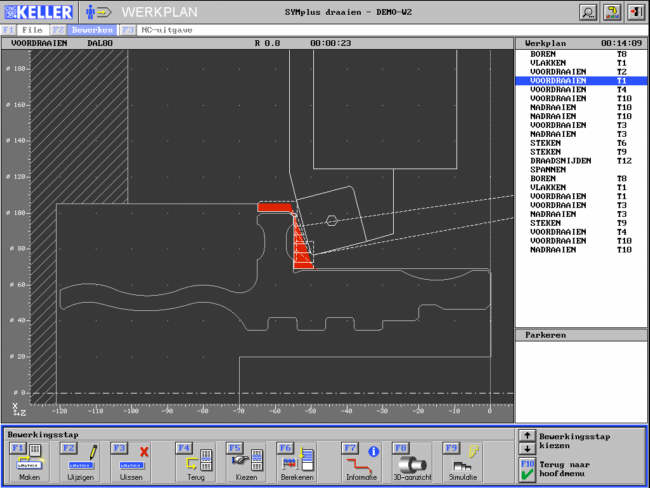Click the up arrow step selector
This screenshot has width=650, height=488.
coord(528,436)
